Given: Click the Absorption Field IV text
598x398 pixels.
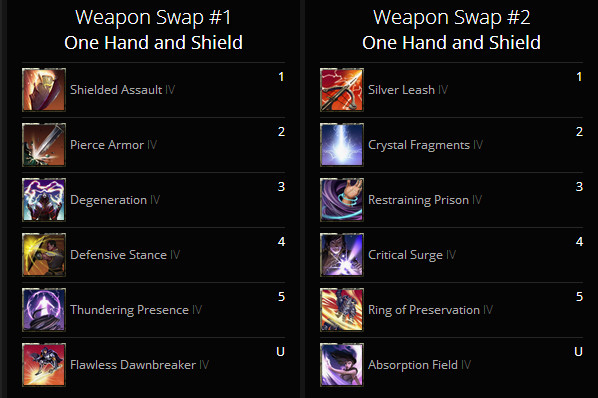Looking at the screenshot, I should coord(419,365).
